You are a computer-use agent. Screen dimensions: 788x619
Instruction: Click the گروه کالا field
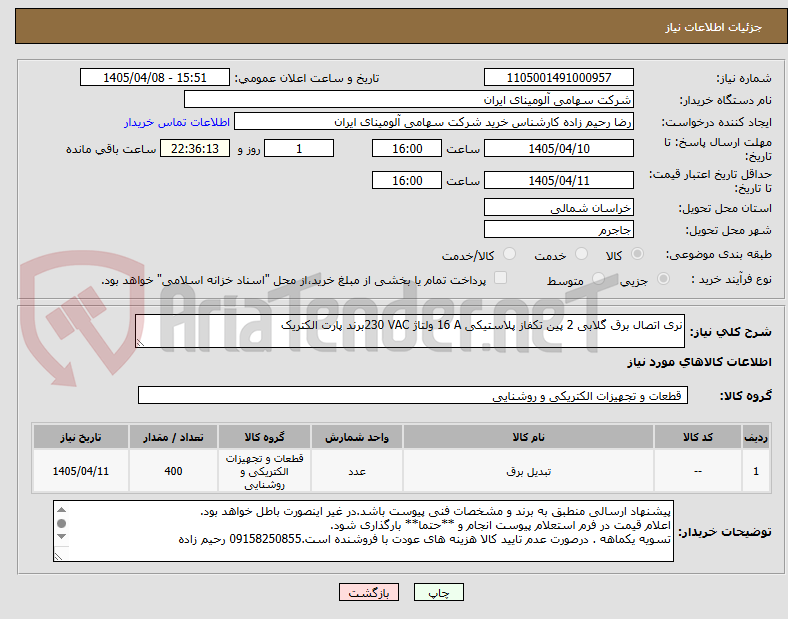(x=413, y=395)
